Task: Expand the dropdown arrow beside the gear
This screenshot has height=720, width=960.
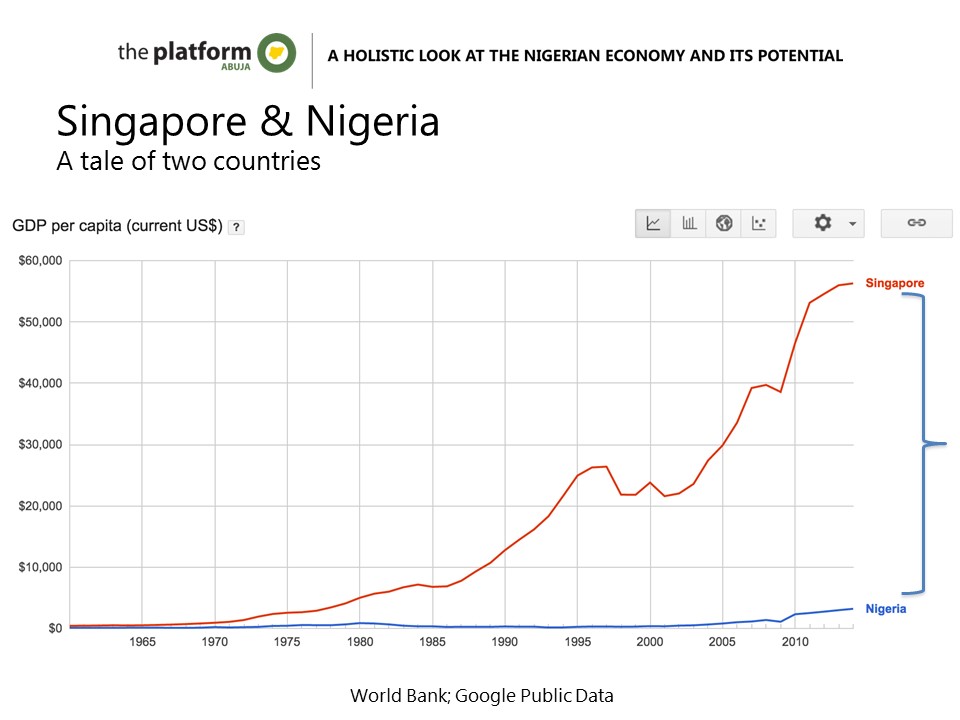Action: (x=852, y=224)
